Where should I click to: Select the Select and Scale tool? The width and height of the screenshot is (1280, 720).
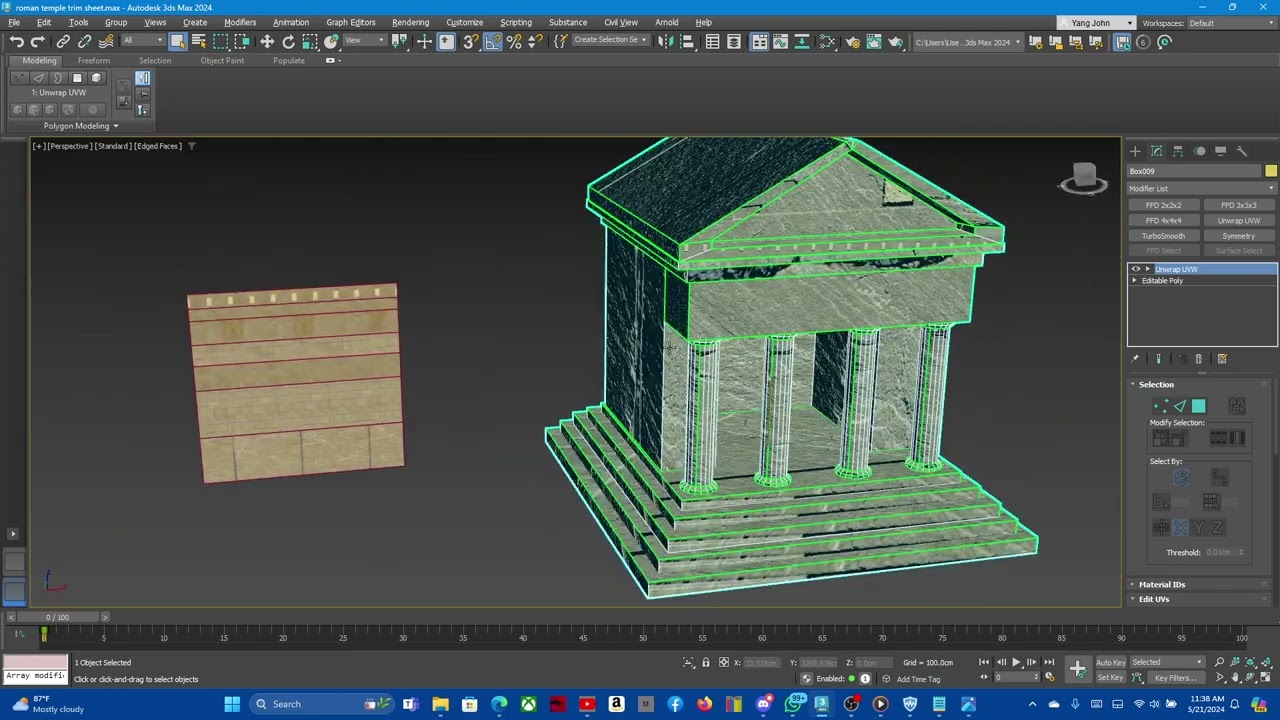310,41
